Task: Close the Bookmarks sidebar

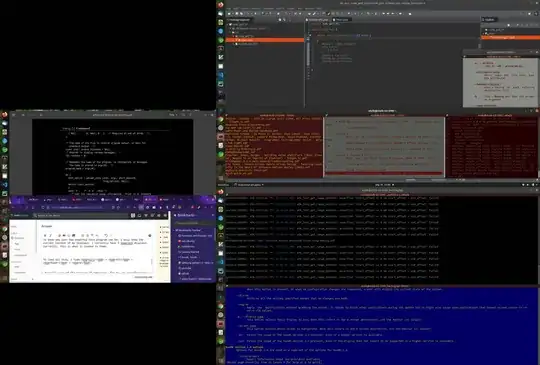Action: click(x=212, y=215)
